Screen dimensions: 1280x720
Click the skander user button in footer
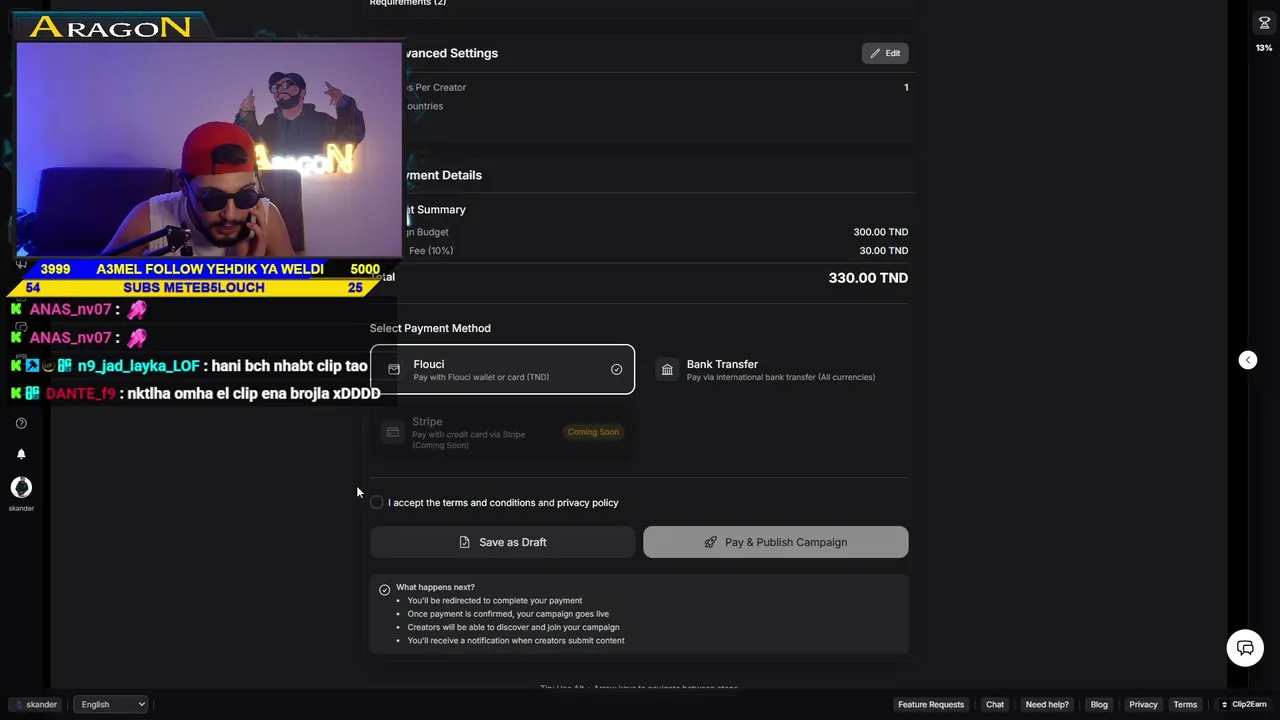point(37,704)
